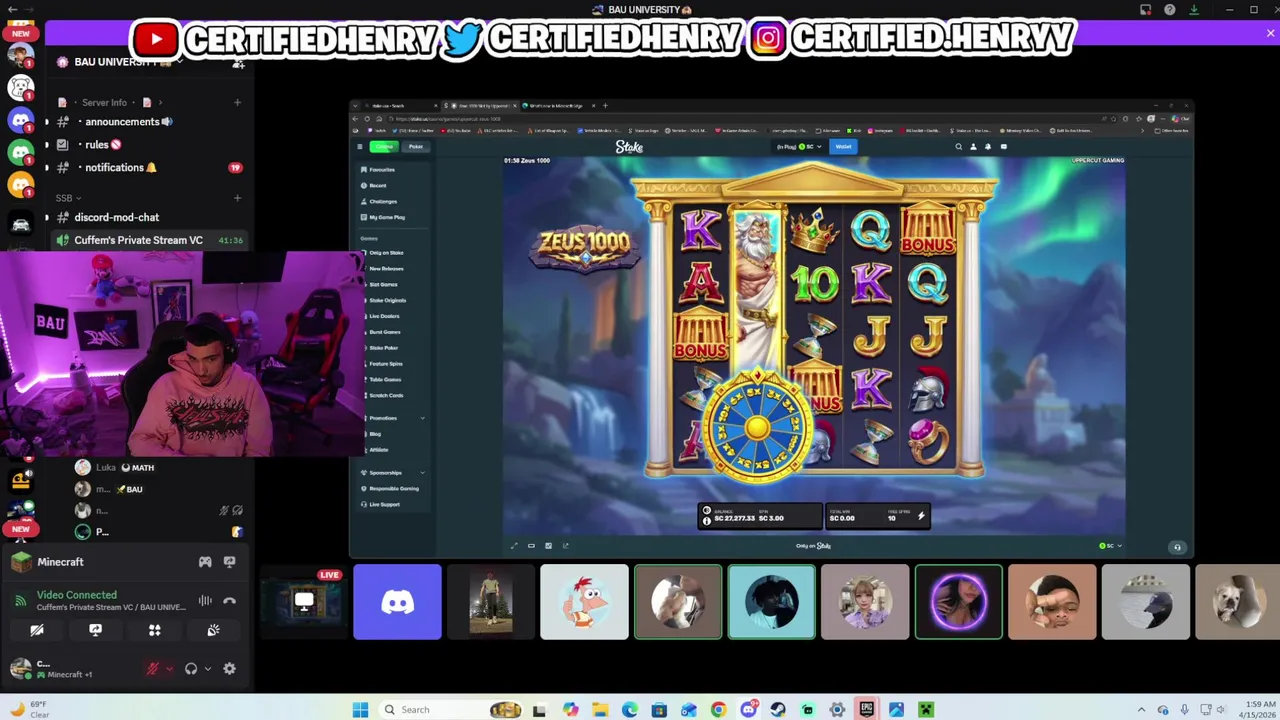Open the microphone input options arrow

169,669
